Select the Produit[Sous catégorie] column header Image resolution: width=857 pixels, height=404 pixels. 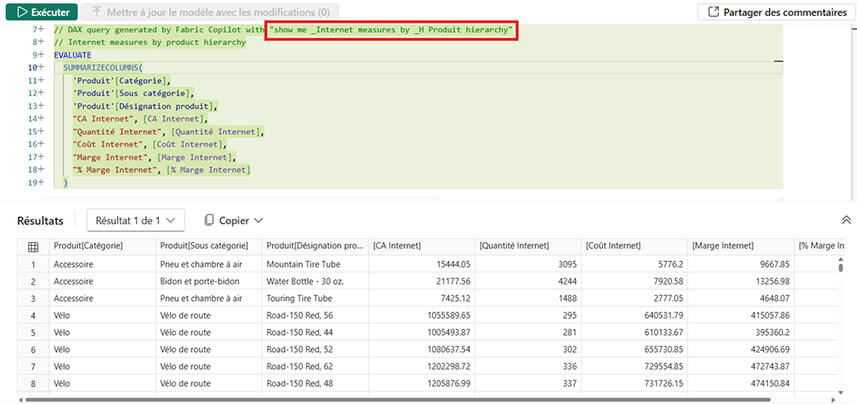[206, 246]
